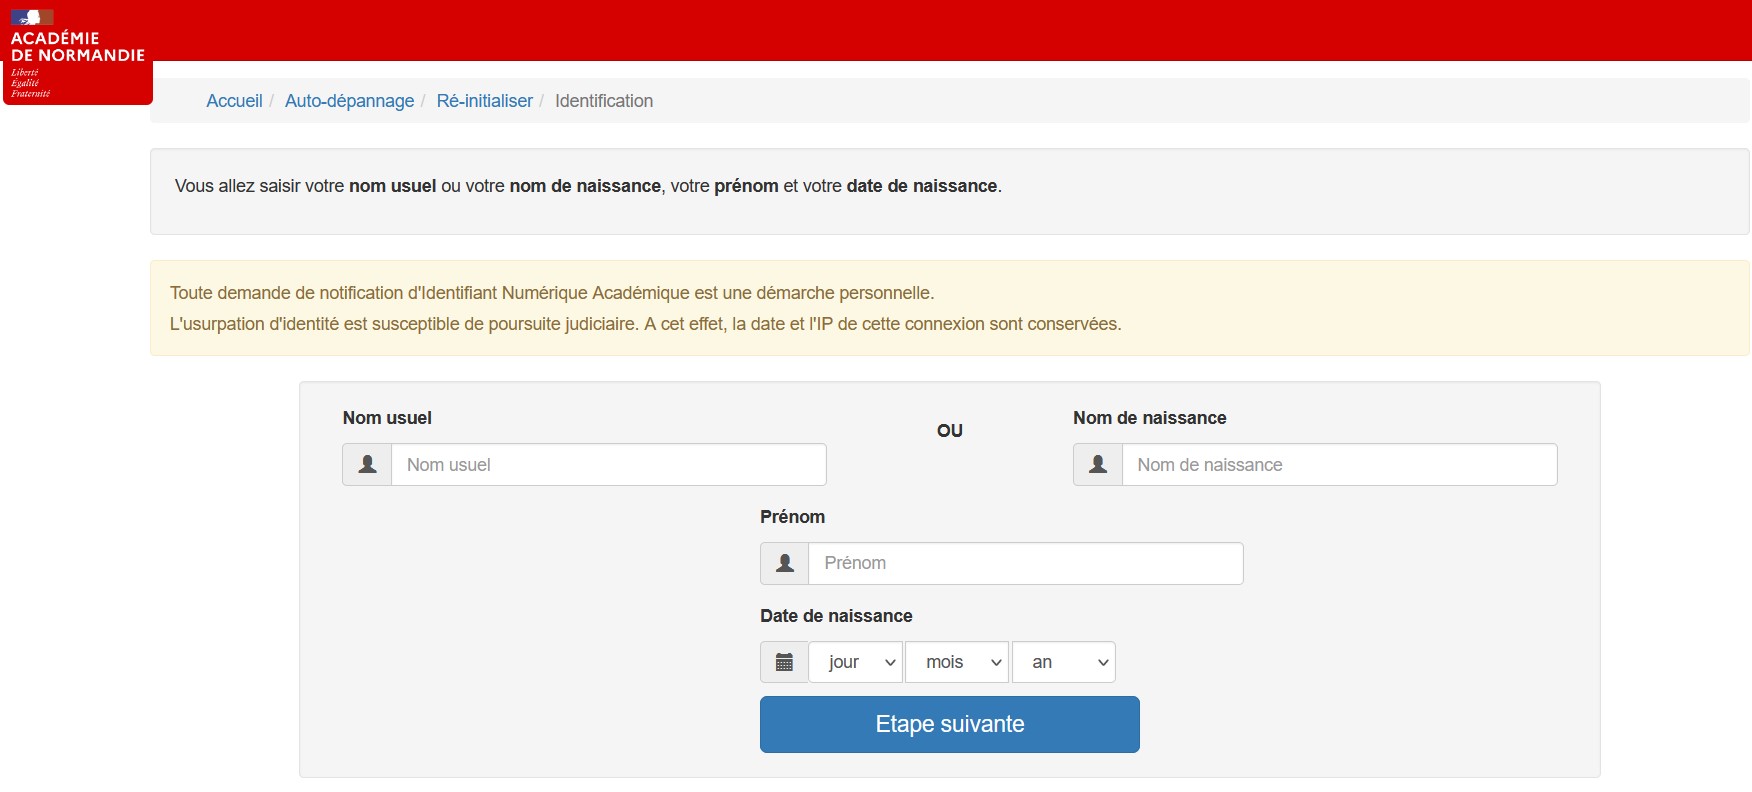Screen dimensions: 1752x792
Task: Focus the Prénom input field
Action: (x=1026, y=564)
